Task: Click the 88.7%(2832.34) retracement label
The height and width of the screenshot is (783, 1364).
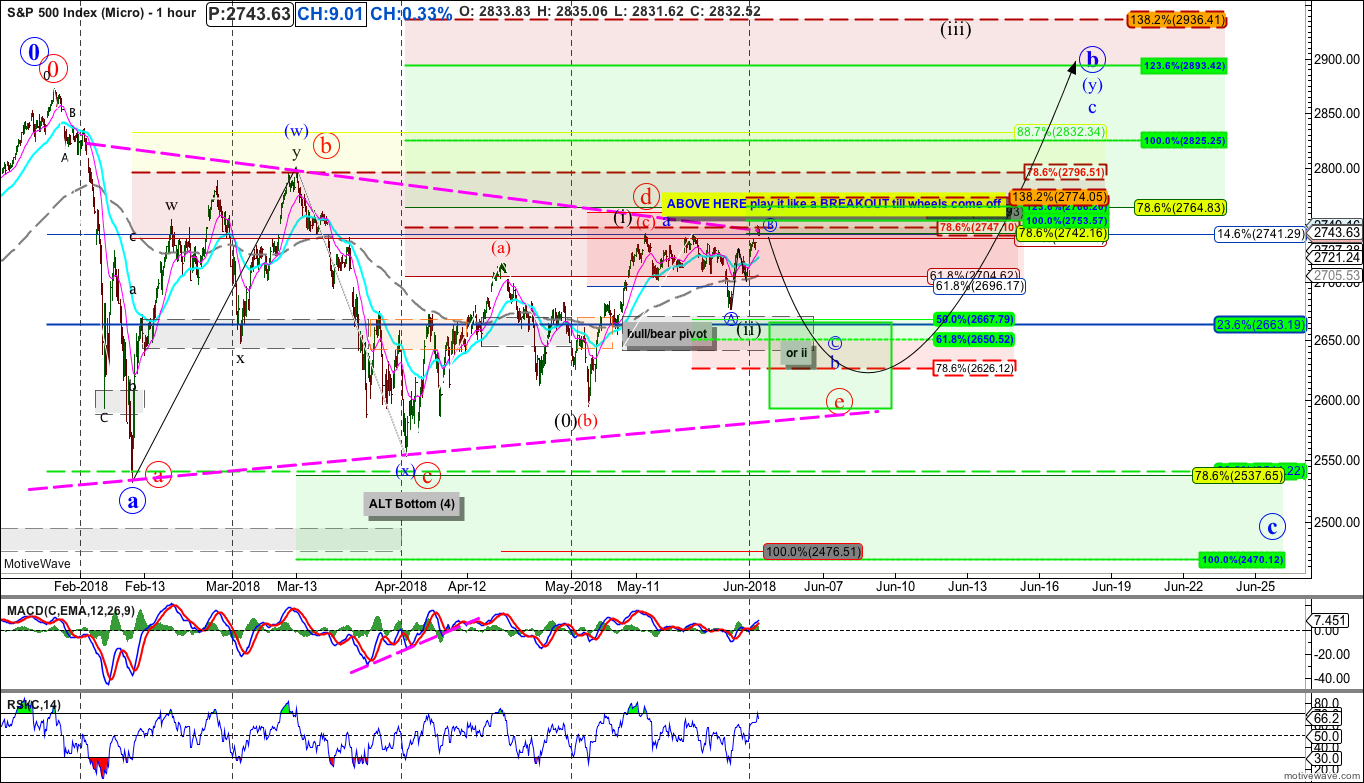Action: click(x=1060, y=131)
